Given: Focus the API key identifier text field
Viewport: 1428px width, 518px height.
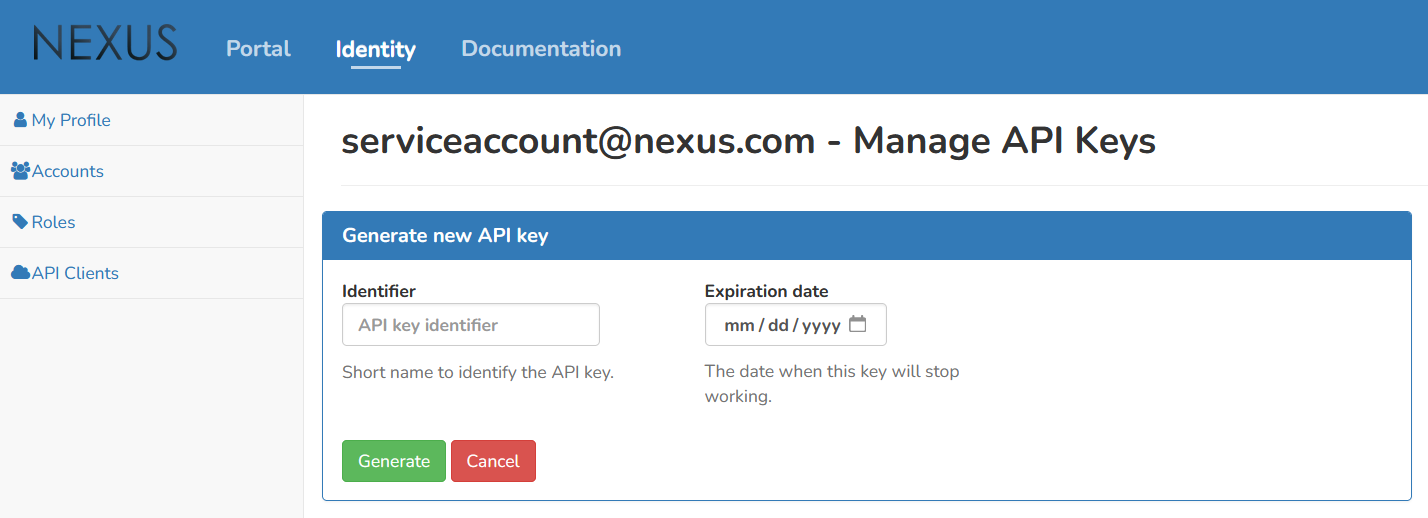Looking at the screenshot, I should (x=471, y=325).
